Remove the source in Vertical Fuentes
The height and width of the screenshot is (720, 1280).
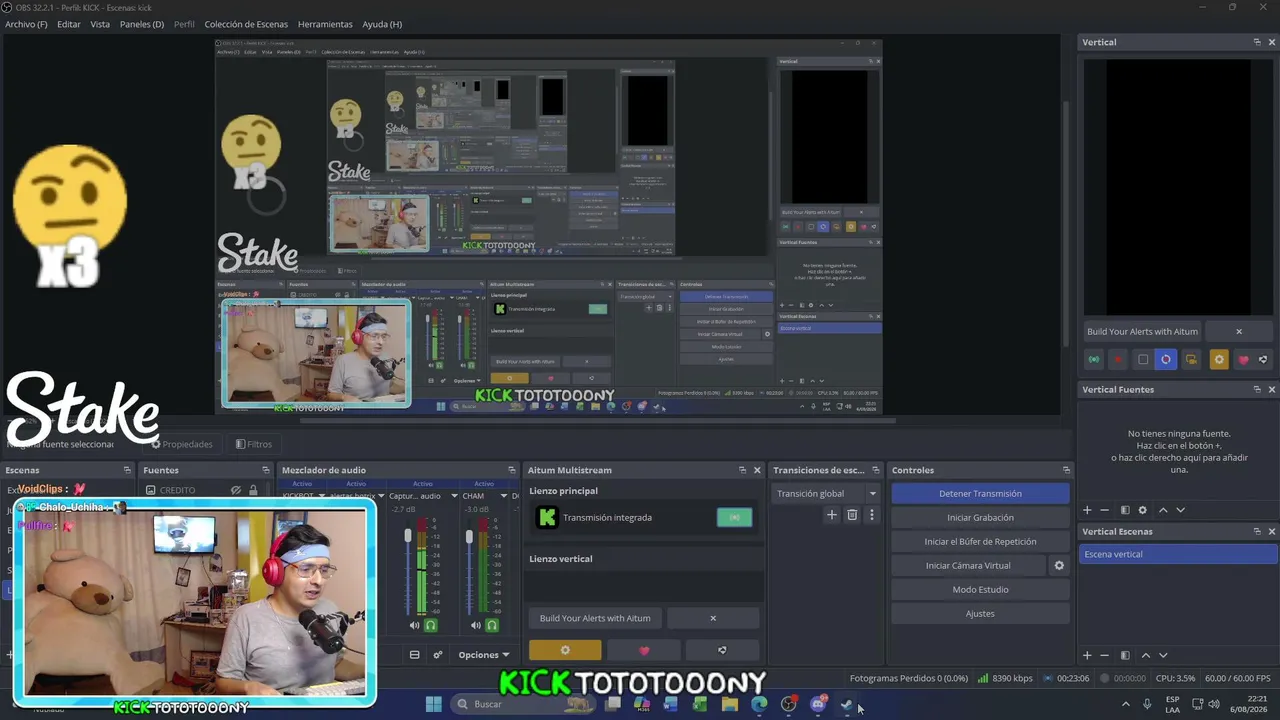coord(1104,510)
